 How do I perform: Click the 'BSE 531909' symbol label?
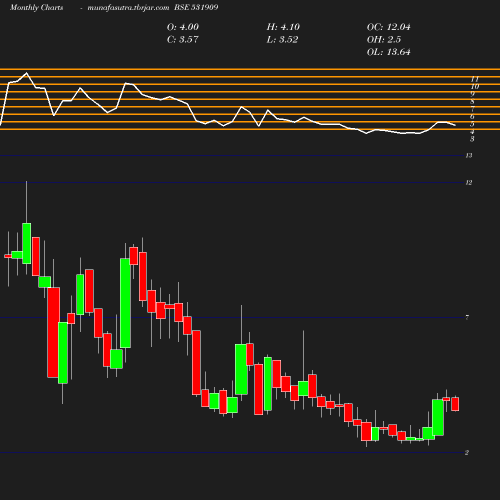[196, 8]
